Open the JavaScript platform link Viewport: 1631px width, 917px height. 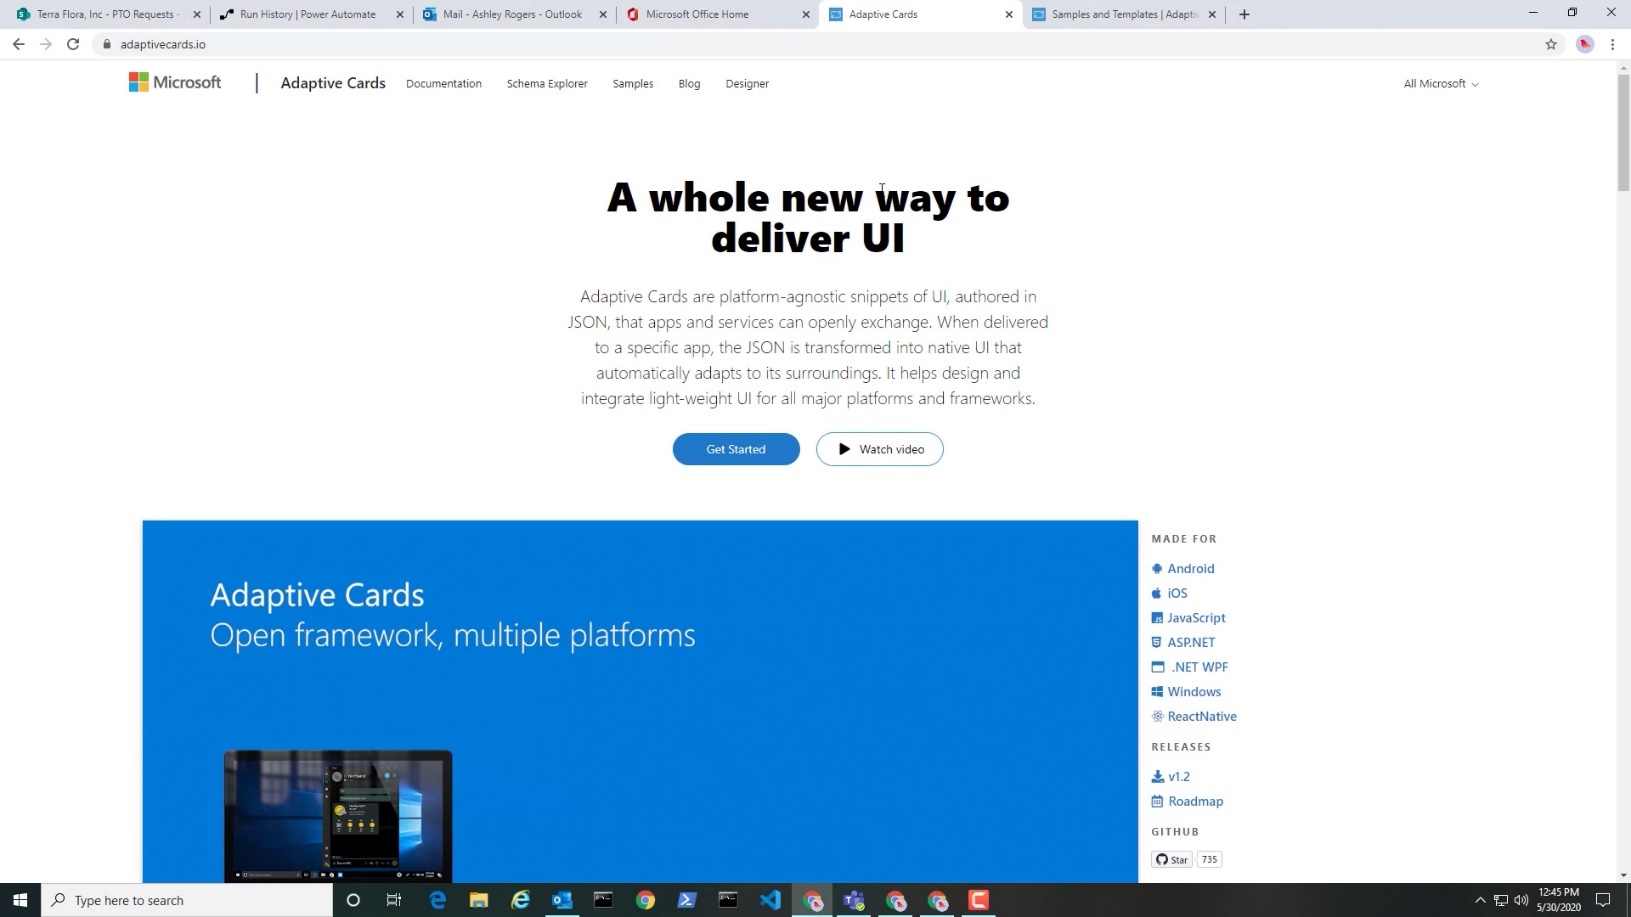tap(1188, 618)
